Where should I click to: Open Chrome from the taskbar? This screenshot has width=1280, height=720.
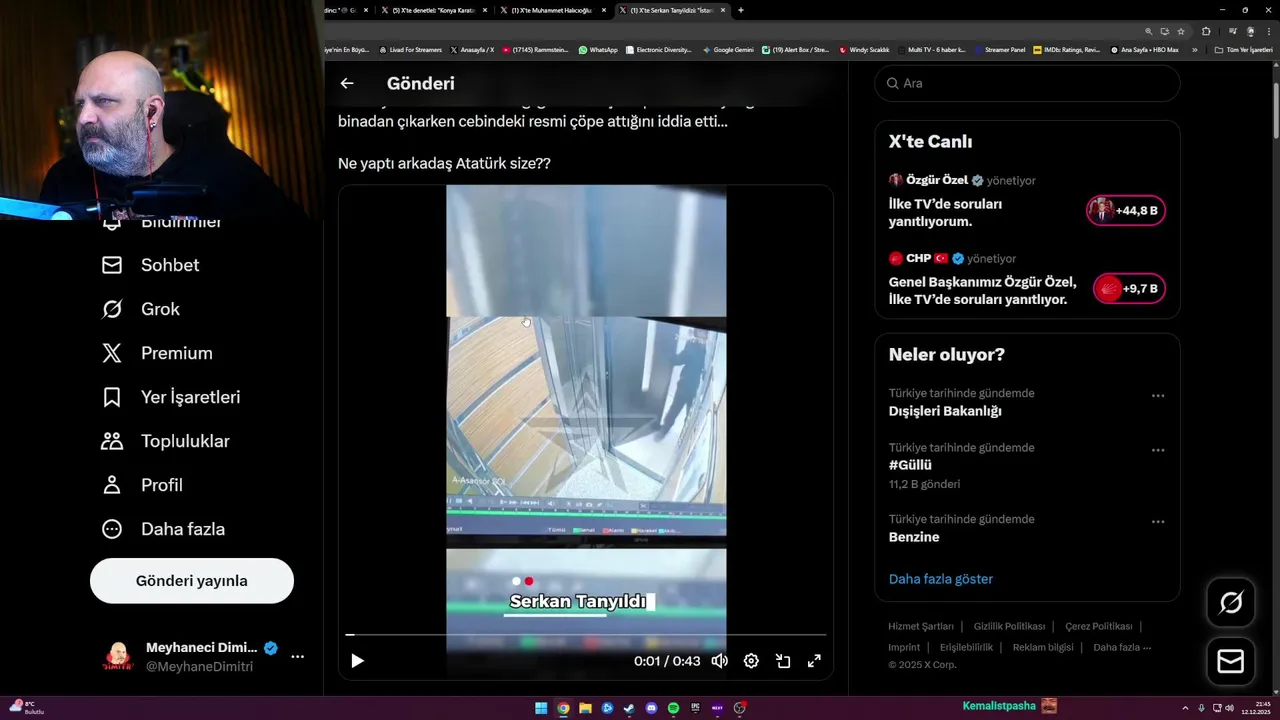(x=563, y=708)
